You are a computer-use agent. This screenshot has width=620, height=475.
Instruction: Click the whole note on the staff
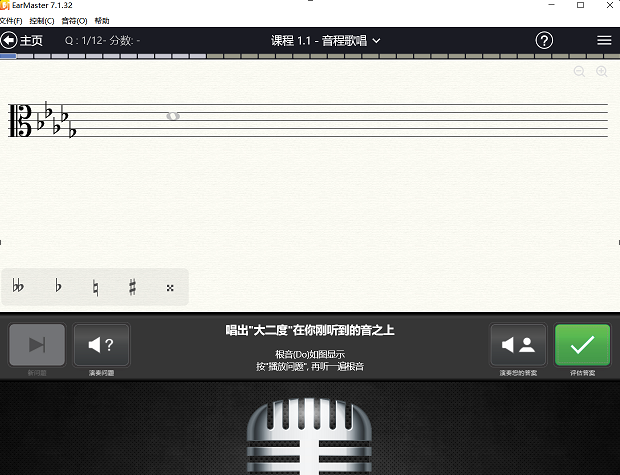(x=173, y=116)
